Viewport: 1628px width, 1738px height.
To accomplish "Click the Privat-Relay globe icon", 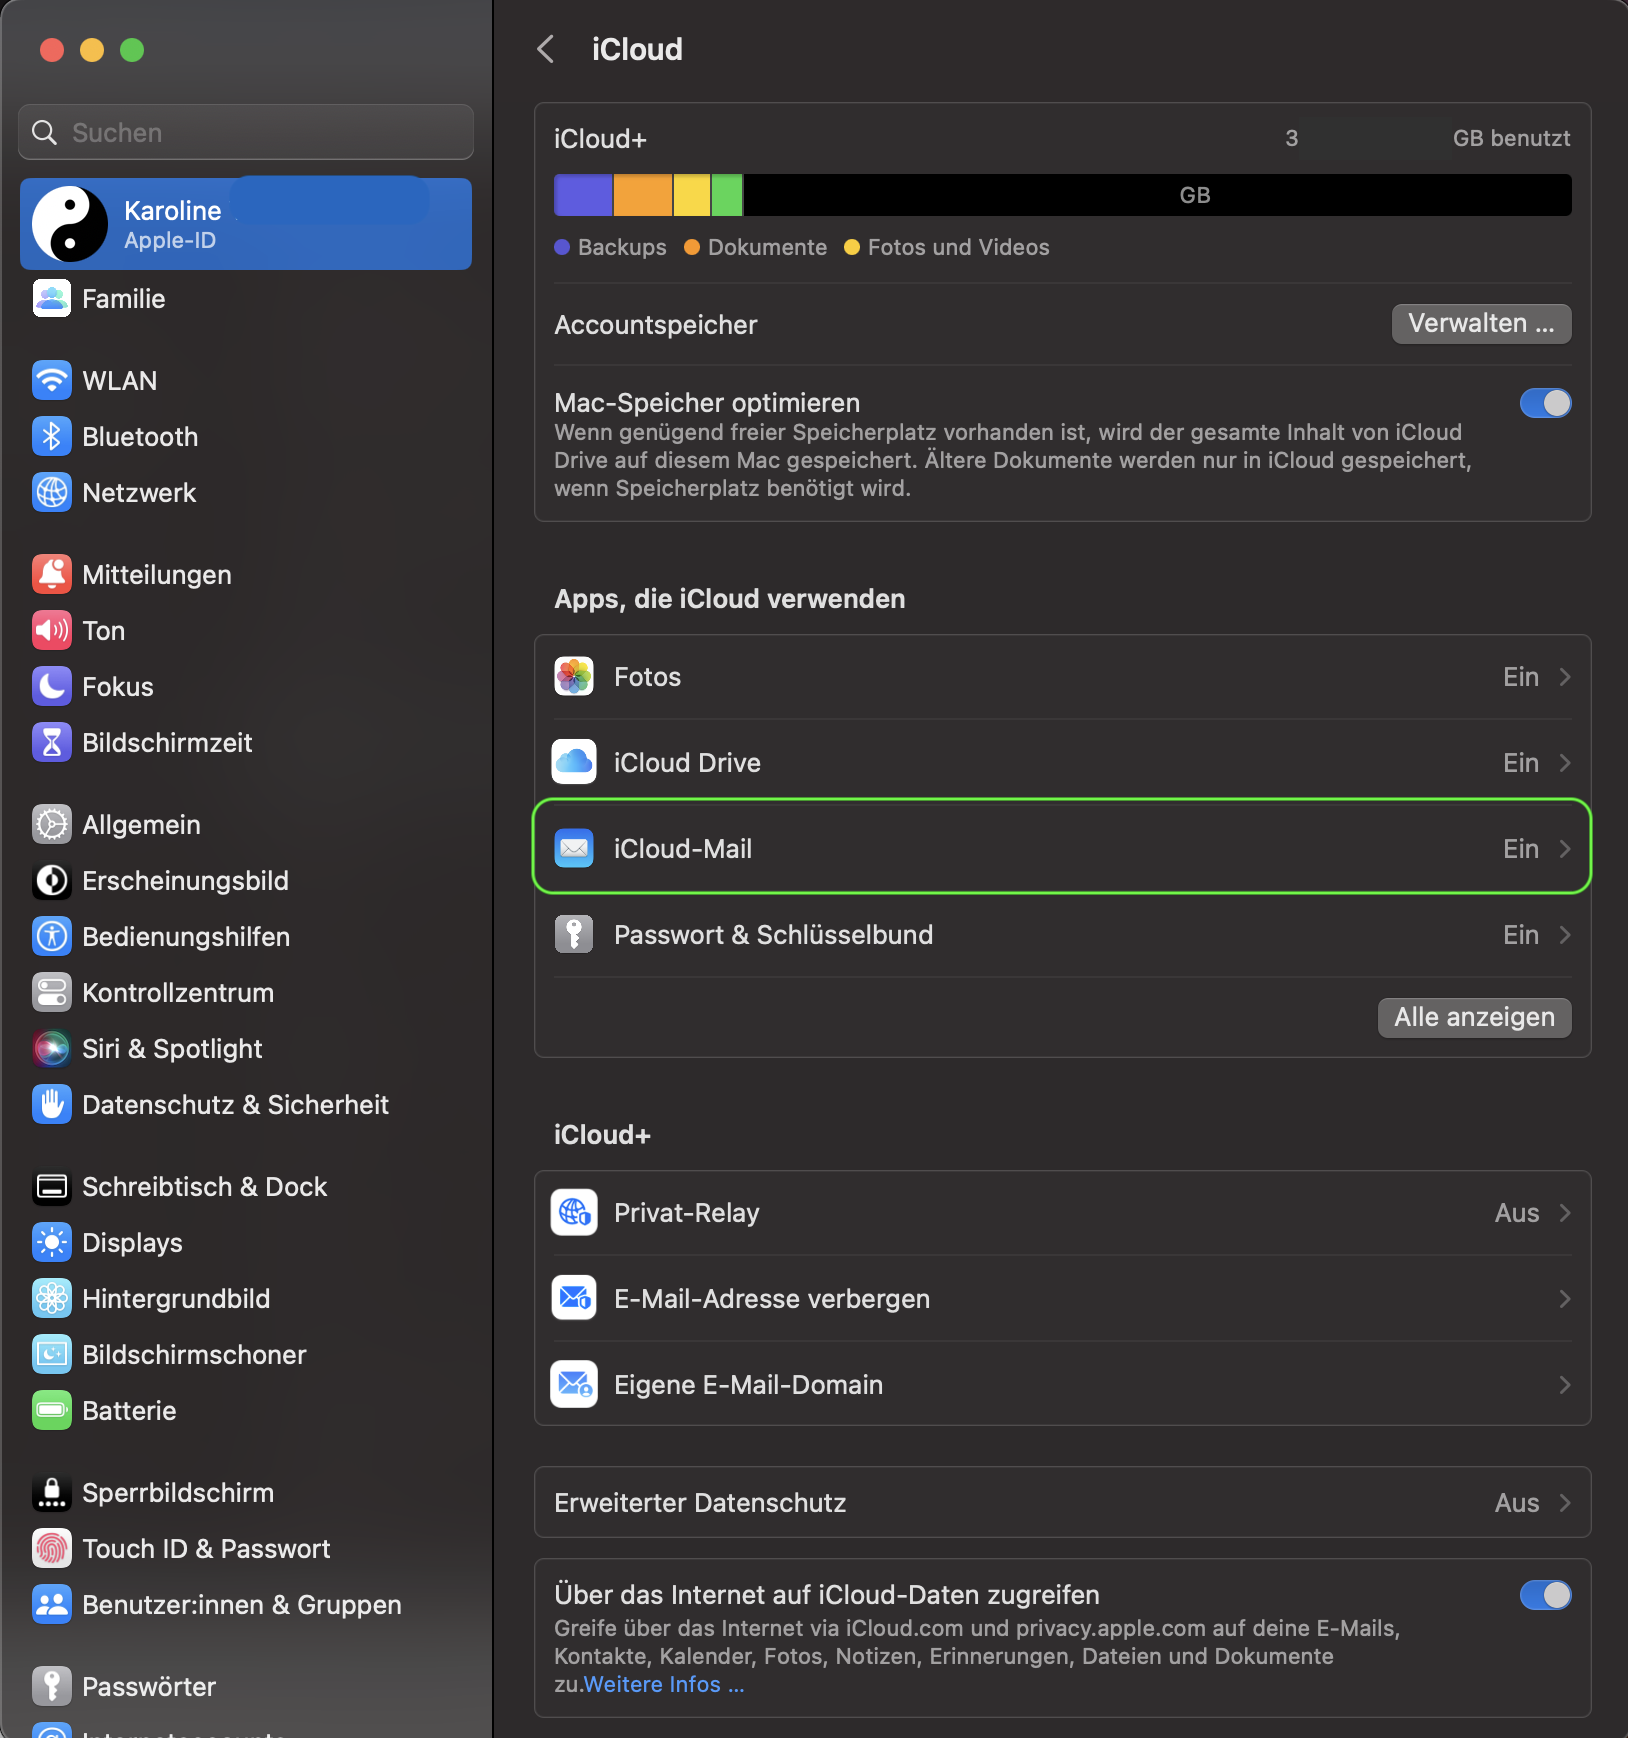I will [574, 1213].
